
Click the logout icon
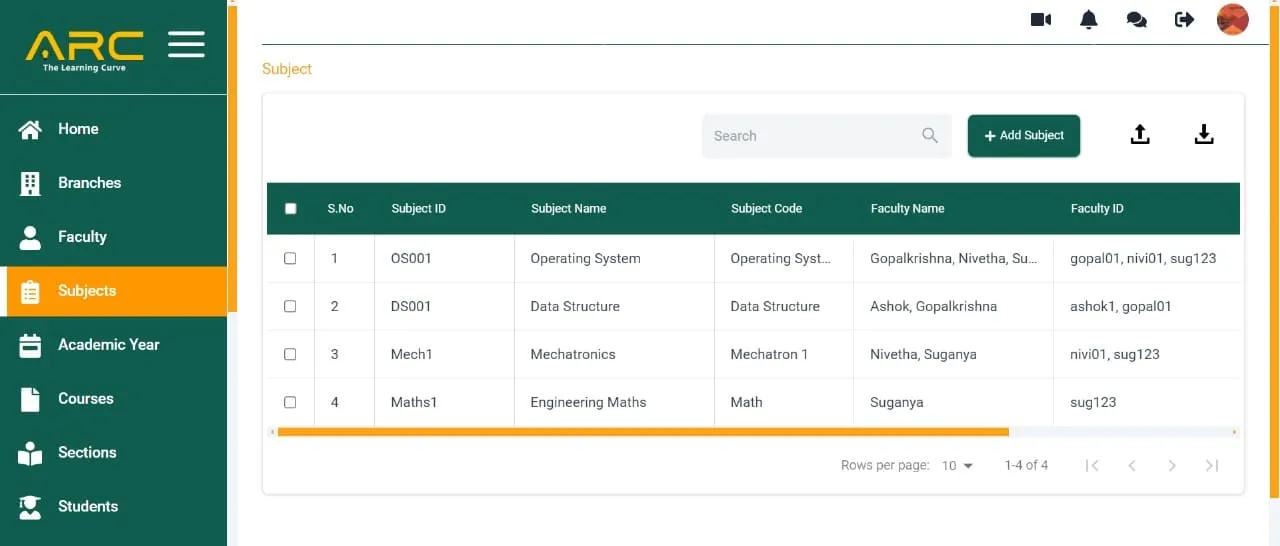(x=1184, y=20)
